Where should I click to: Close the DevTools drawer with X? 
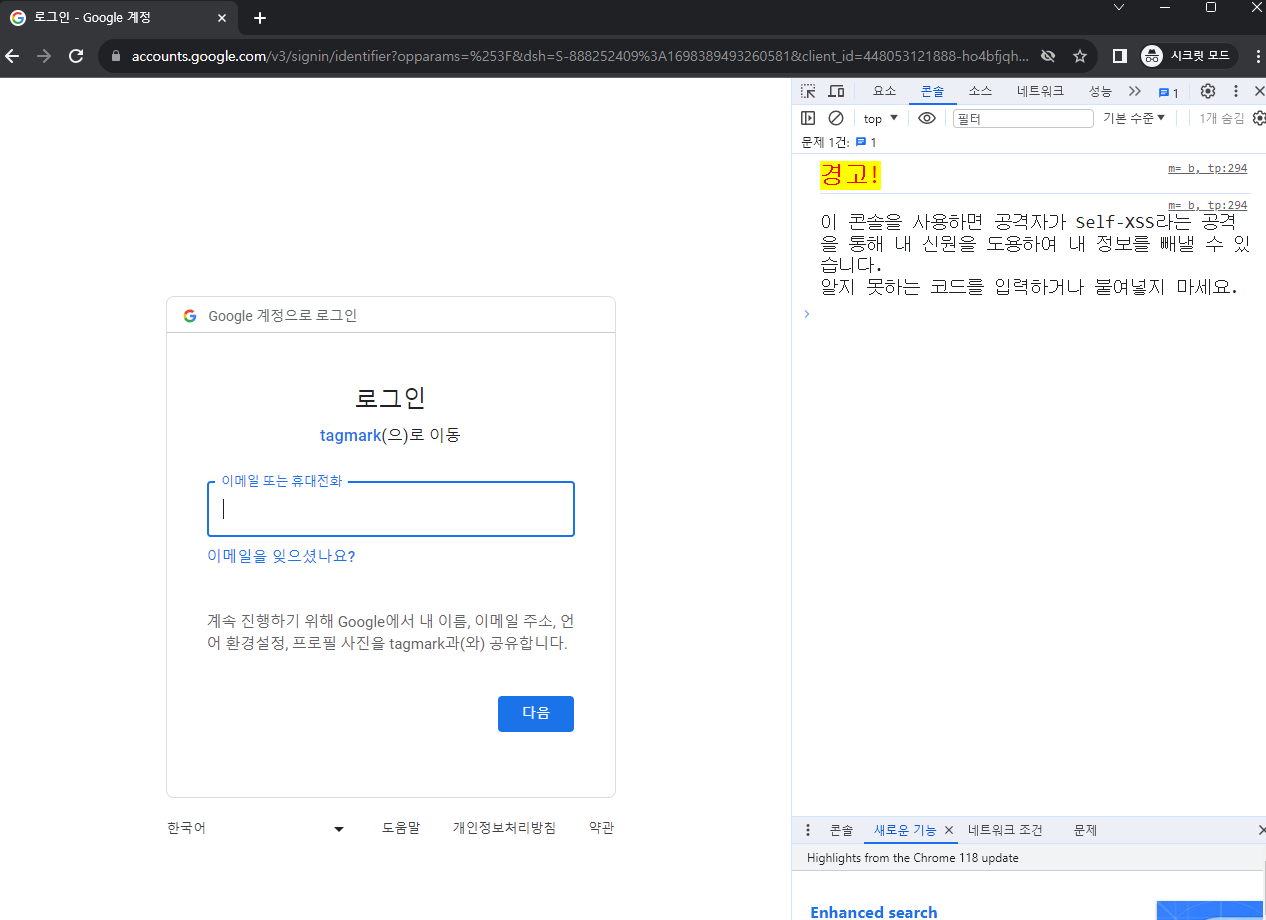(1261, 830)
